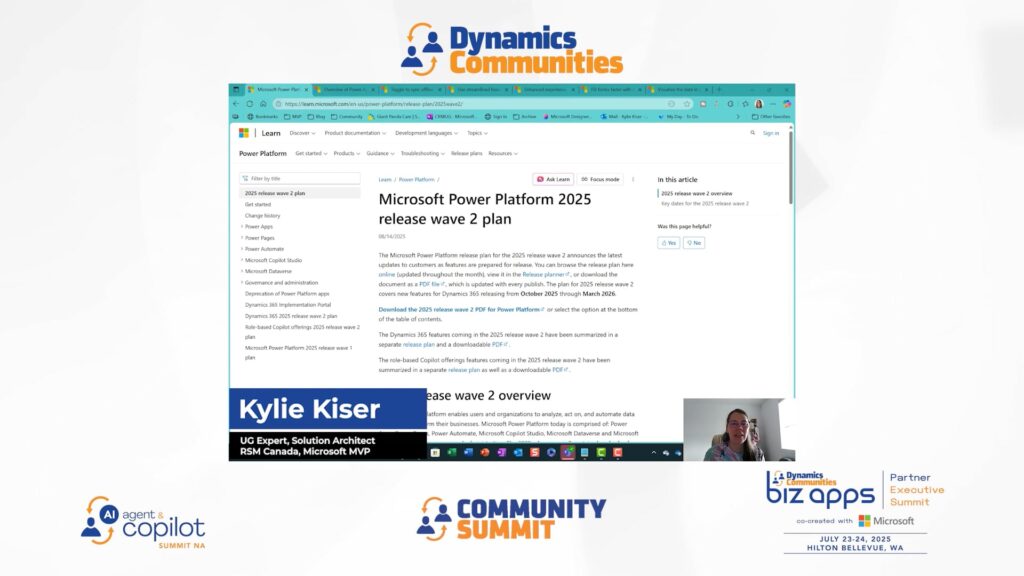Expand the Power Apps tree node
The height and width of the screenshot is (576, 1024).
click(x=242, y=227)
